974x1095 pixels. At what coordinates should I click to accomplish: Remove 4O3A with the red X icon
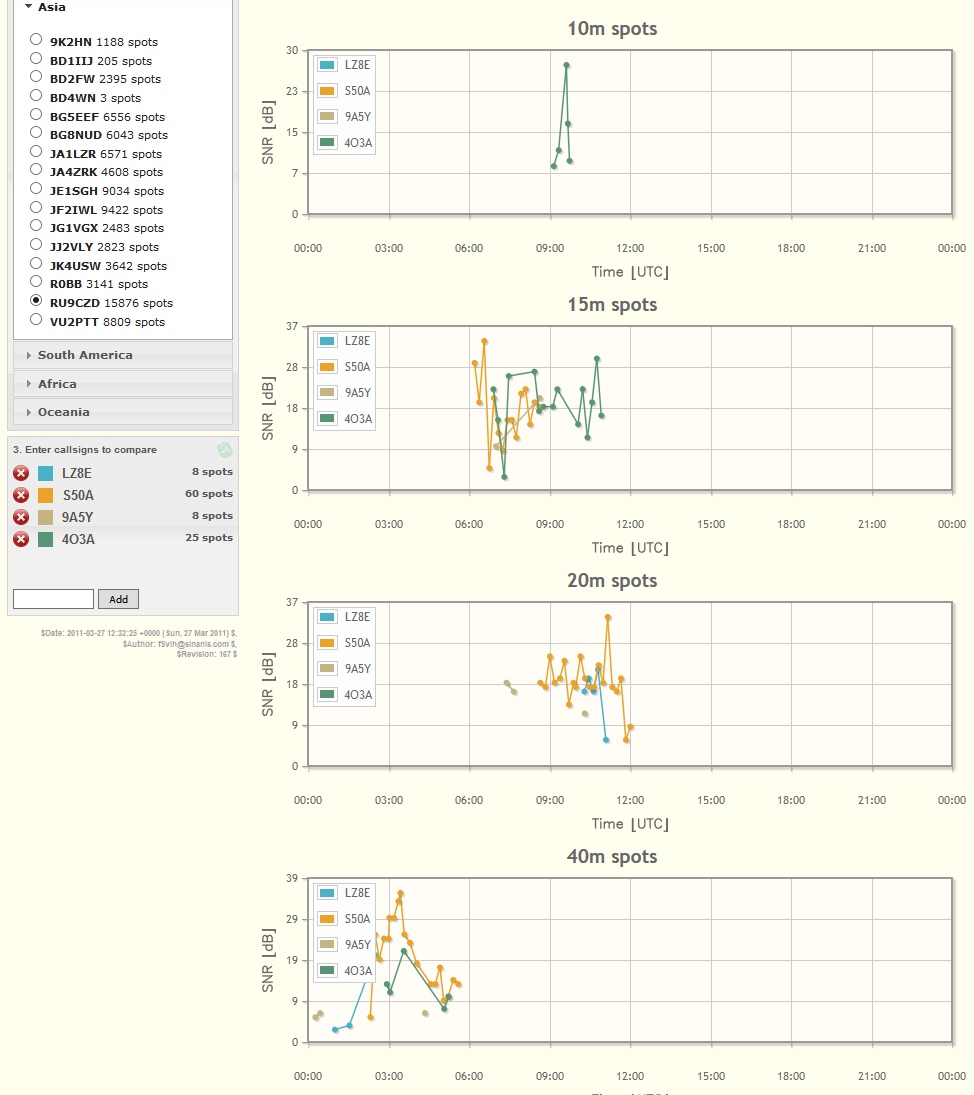point(21,539)
